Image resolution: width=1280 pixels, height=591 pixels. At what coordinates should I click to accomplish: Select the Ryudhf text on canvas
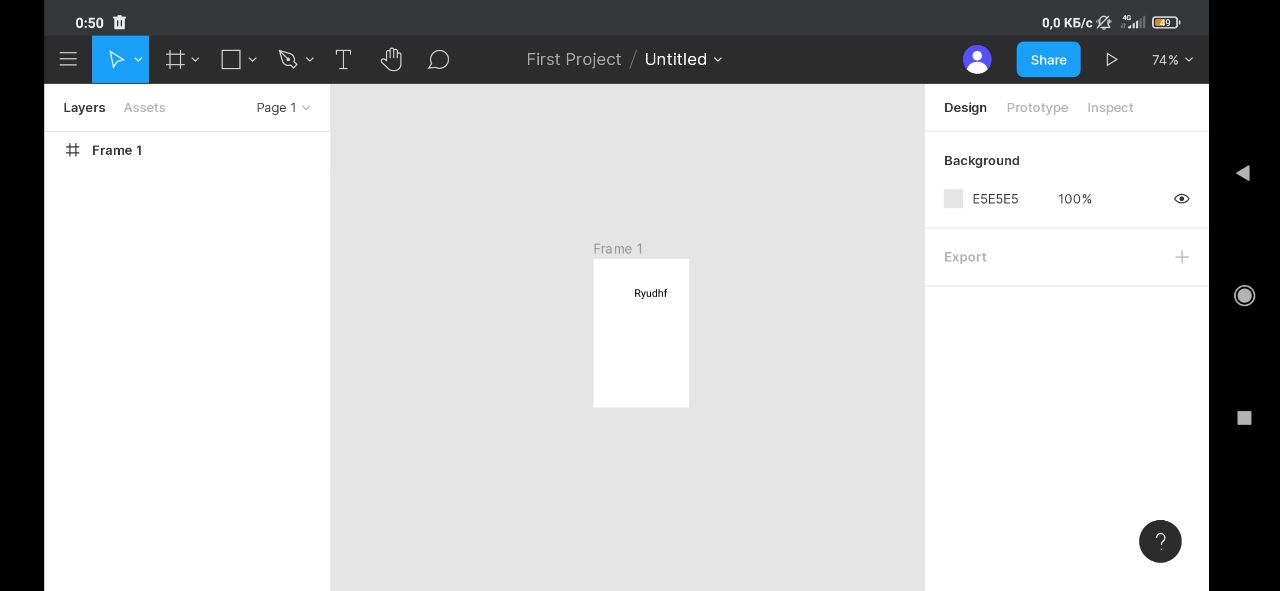coord(650,293)
